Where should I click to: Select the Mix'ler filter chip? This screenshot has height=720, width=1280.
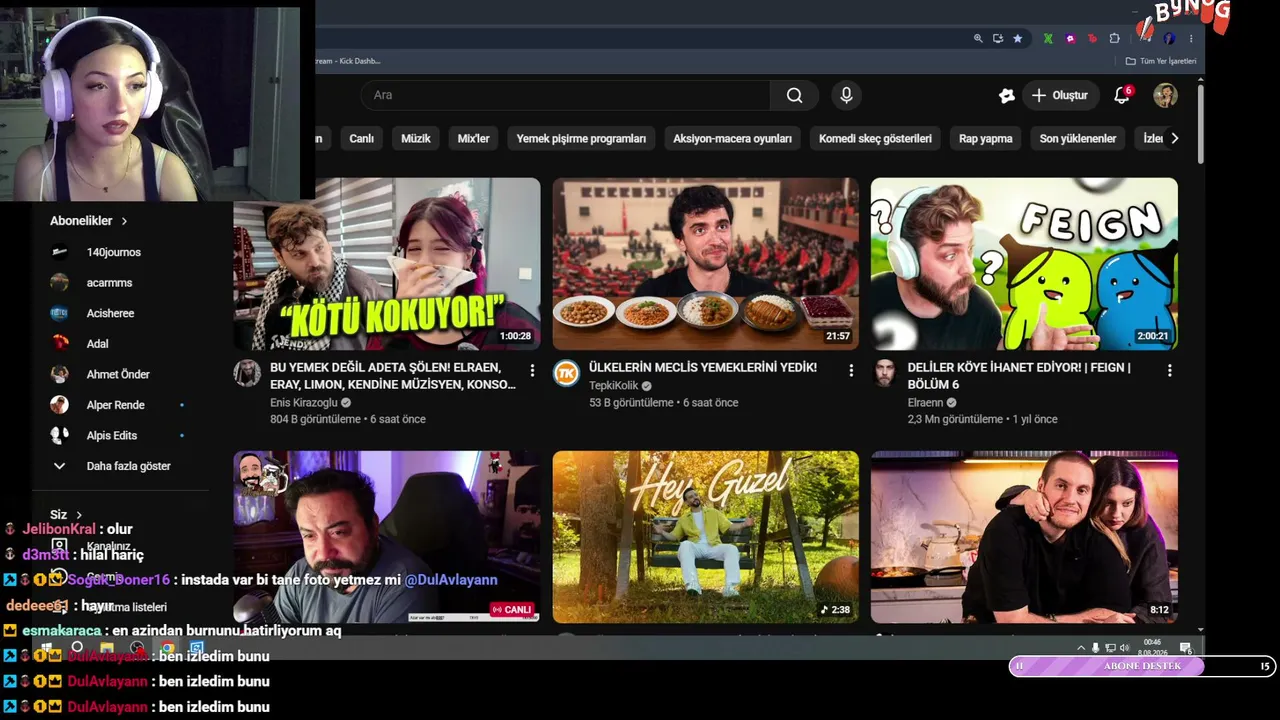tap(474, 138)
